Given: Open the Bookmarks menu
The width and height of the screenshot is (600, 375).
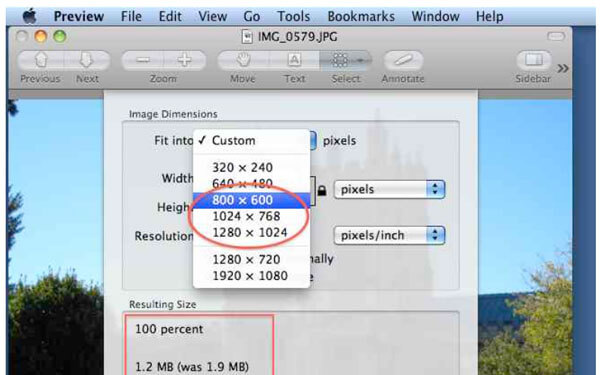Looking at the screenshot, I should coord(361,16).
